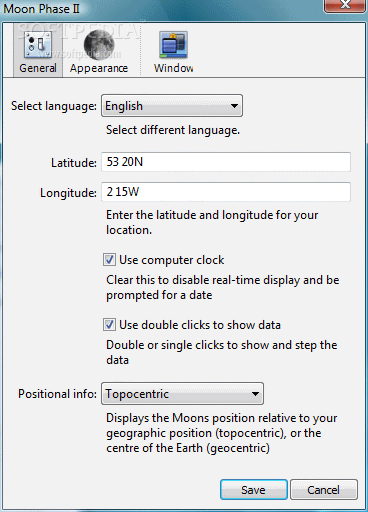This screenshot has height=512, width=368.
Task: Focus the Latitude input field
Action: pos(226,162)
